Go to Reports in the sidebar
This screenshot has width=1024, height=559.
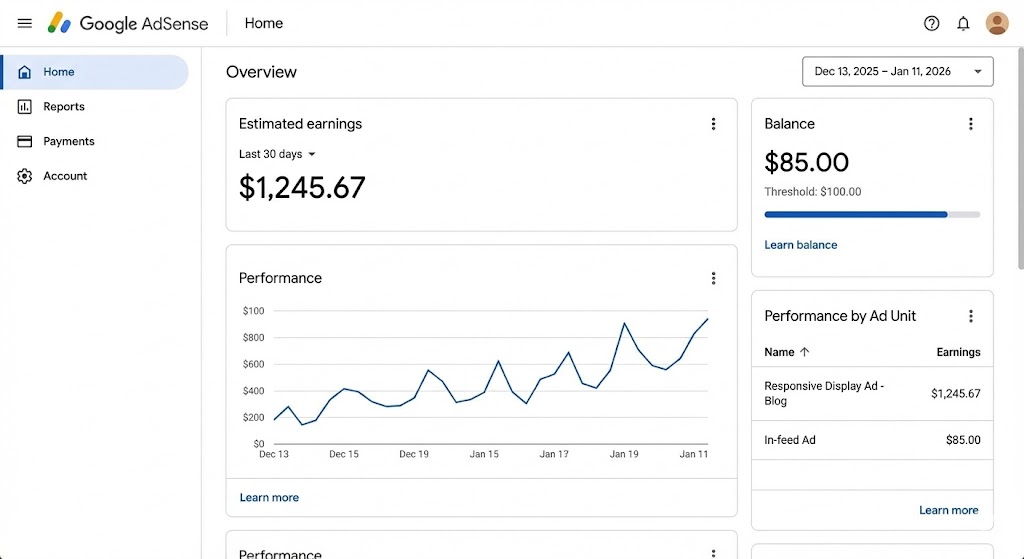click(x=64, y=107)
